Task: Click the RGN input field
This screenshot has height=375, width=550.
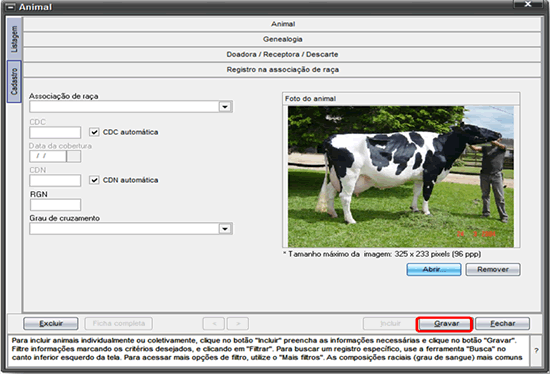Action: (x=55, y=205)
